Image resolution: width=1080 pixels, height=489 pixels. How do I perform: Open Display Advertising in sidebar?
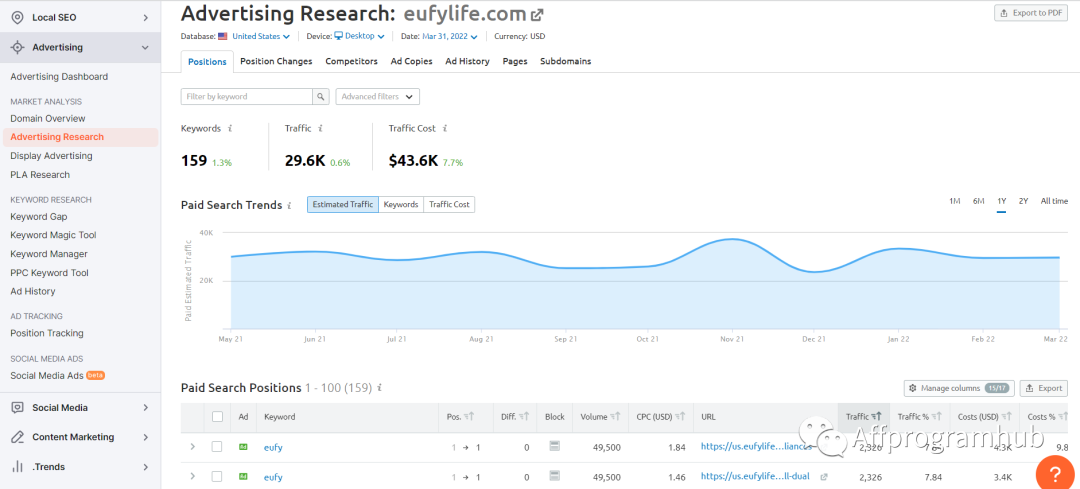pos(51,156)
